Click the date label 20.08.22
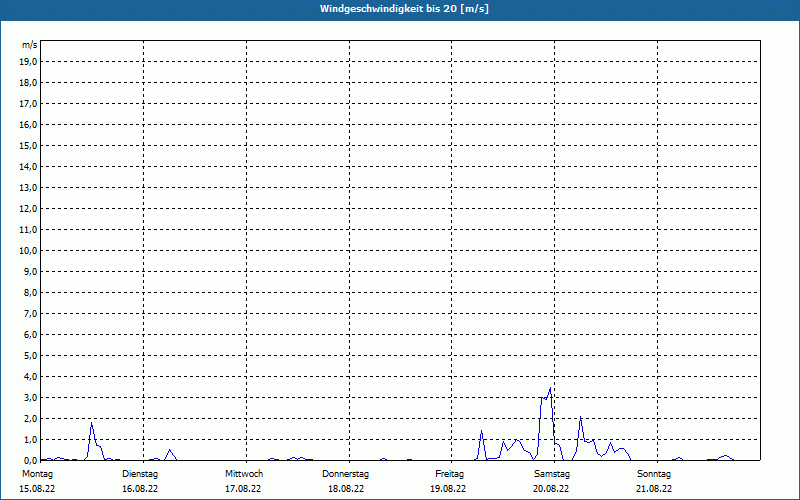Viewport: 800px width, 500px height. (x=551, y=489)
